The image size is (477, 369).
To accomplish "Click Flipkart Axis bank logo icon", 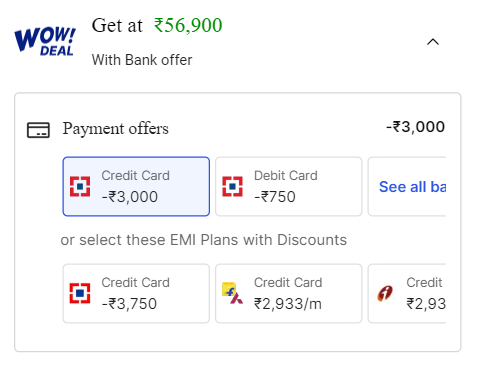I will coord(232,293).
